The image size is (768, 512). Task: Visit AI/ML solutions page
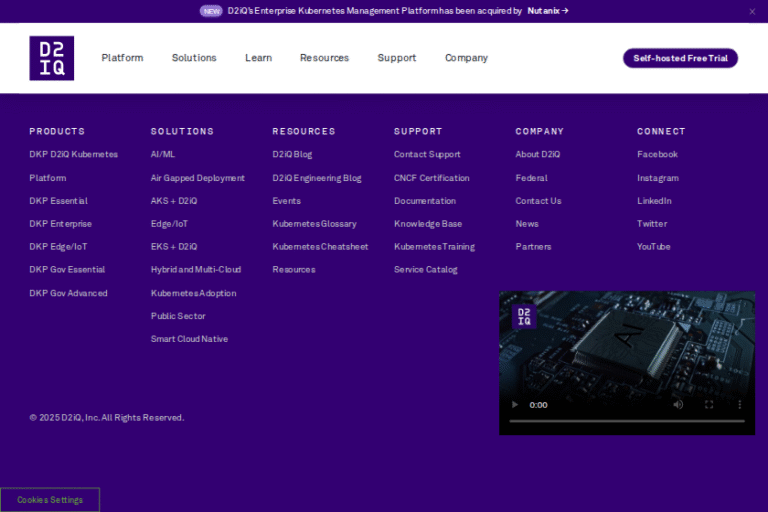163,154
